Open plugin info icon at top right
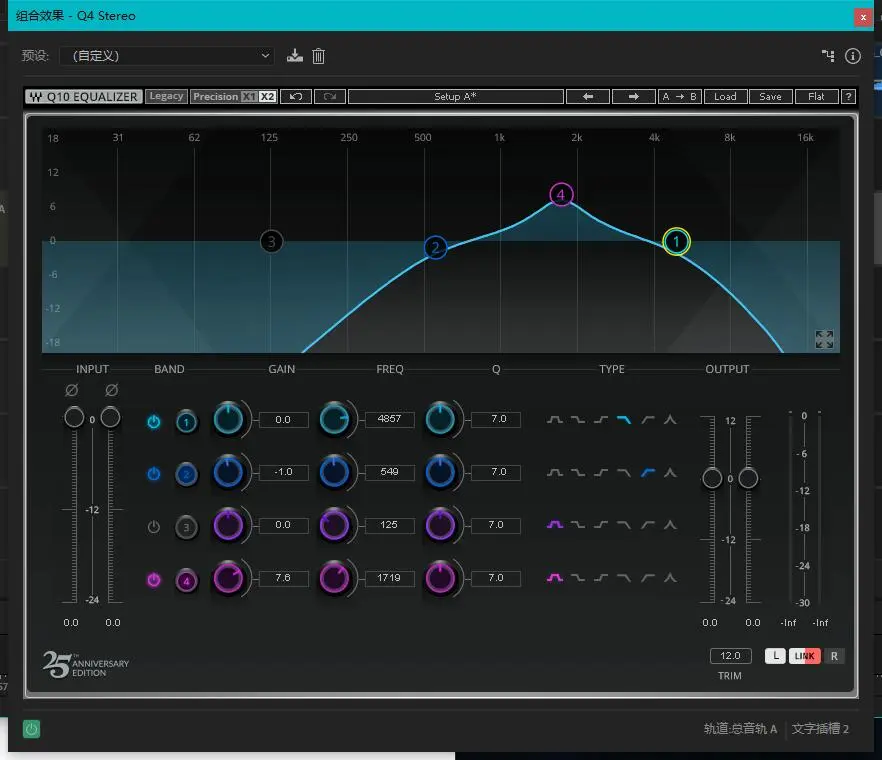 click(x=853, y=56)
